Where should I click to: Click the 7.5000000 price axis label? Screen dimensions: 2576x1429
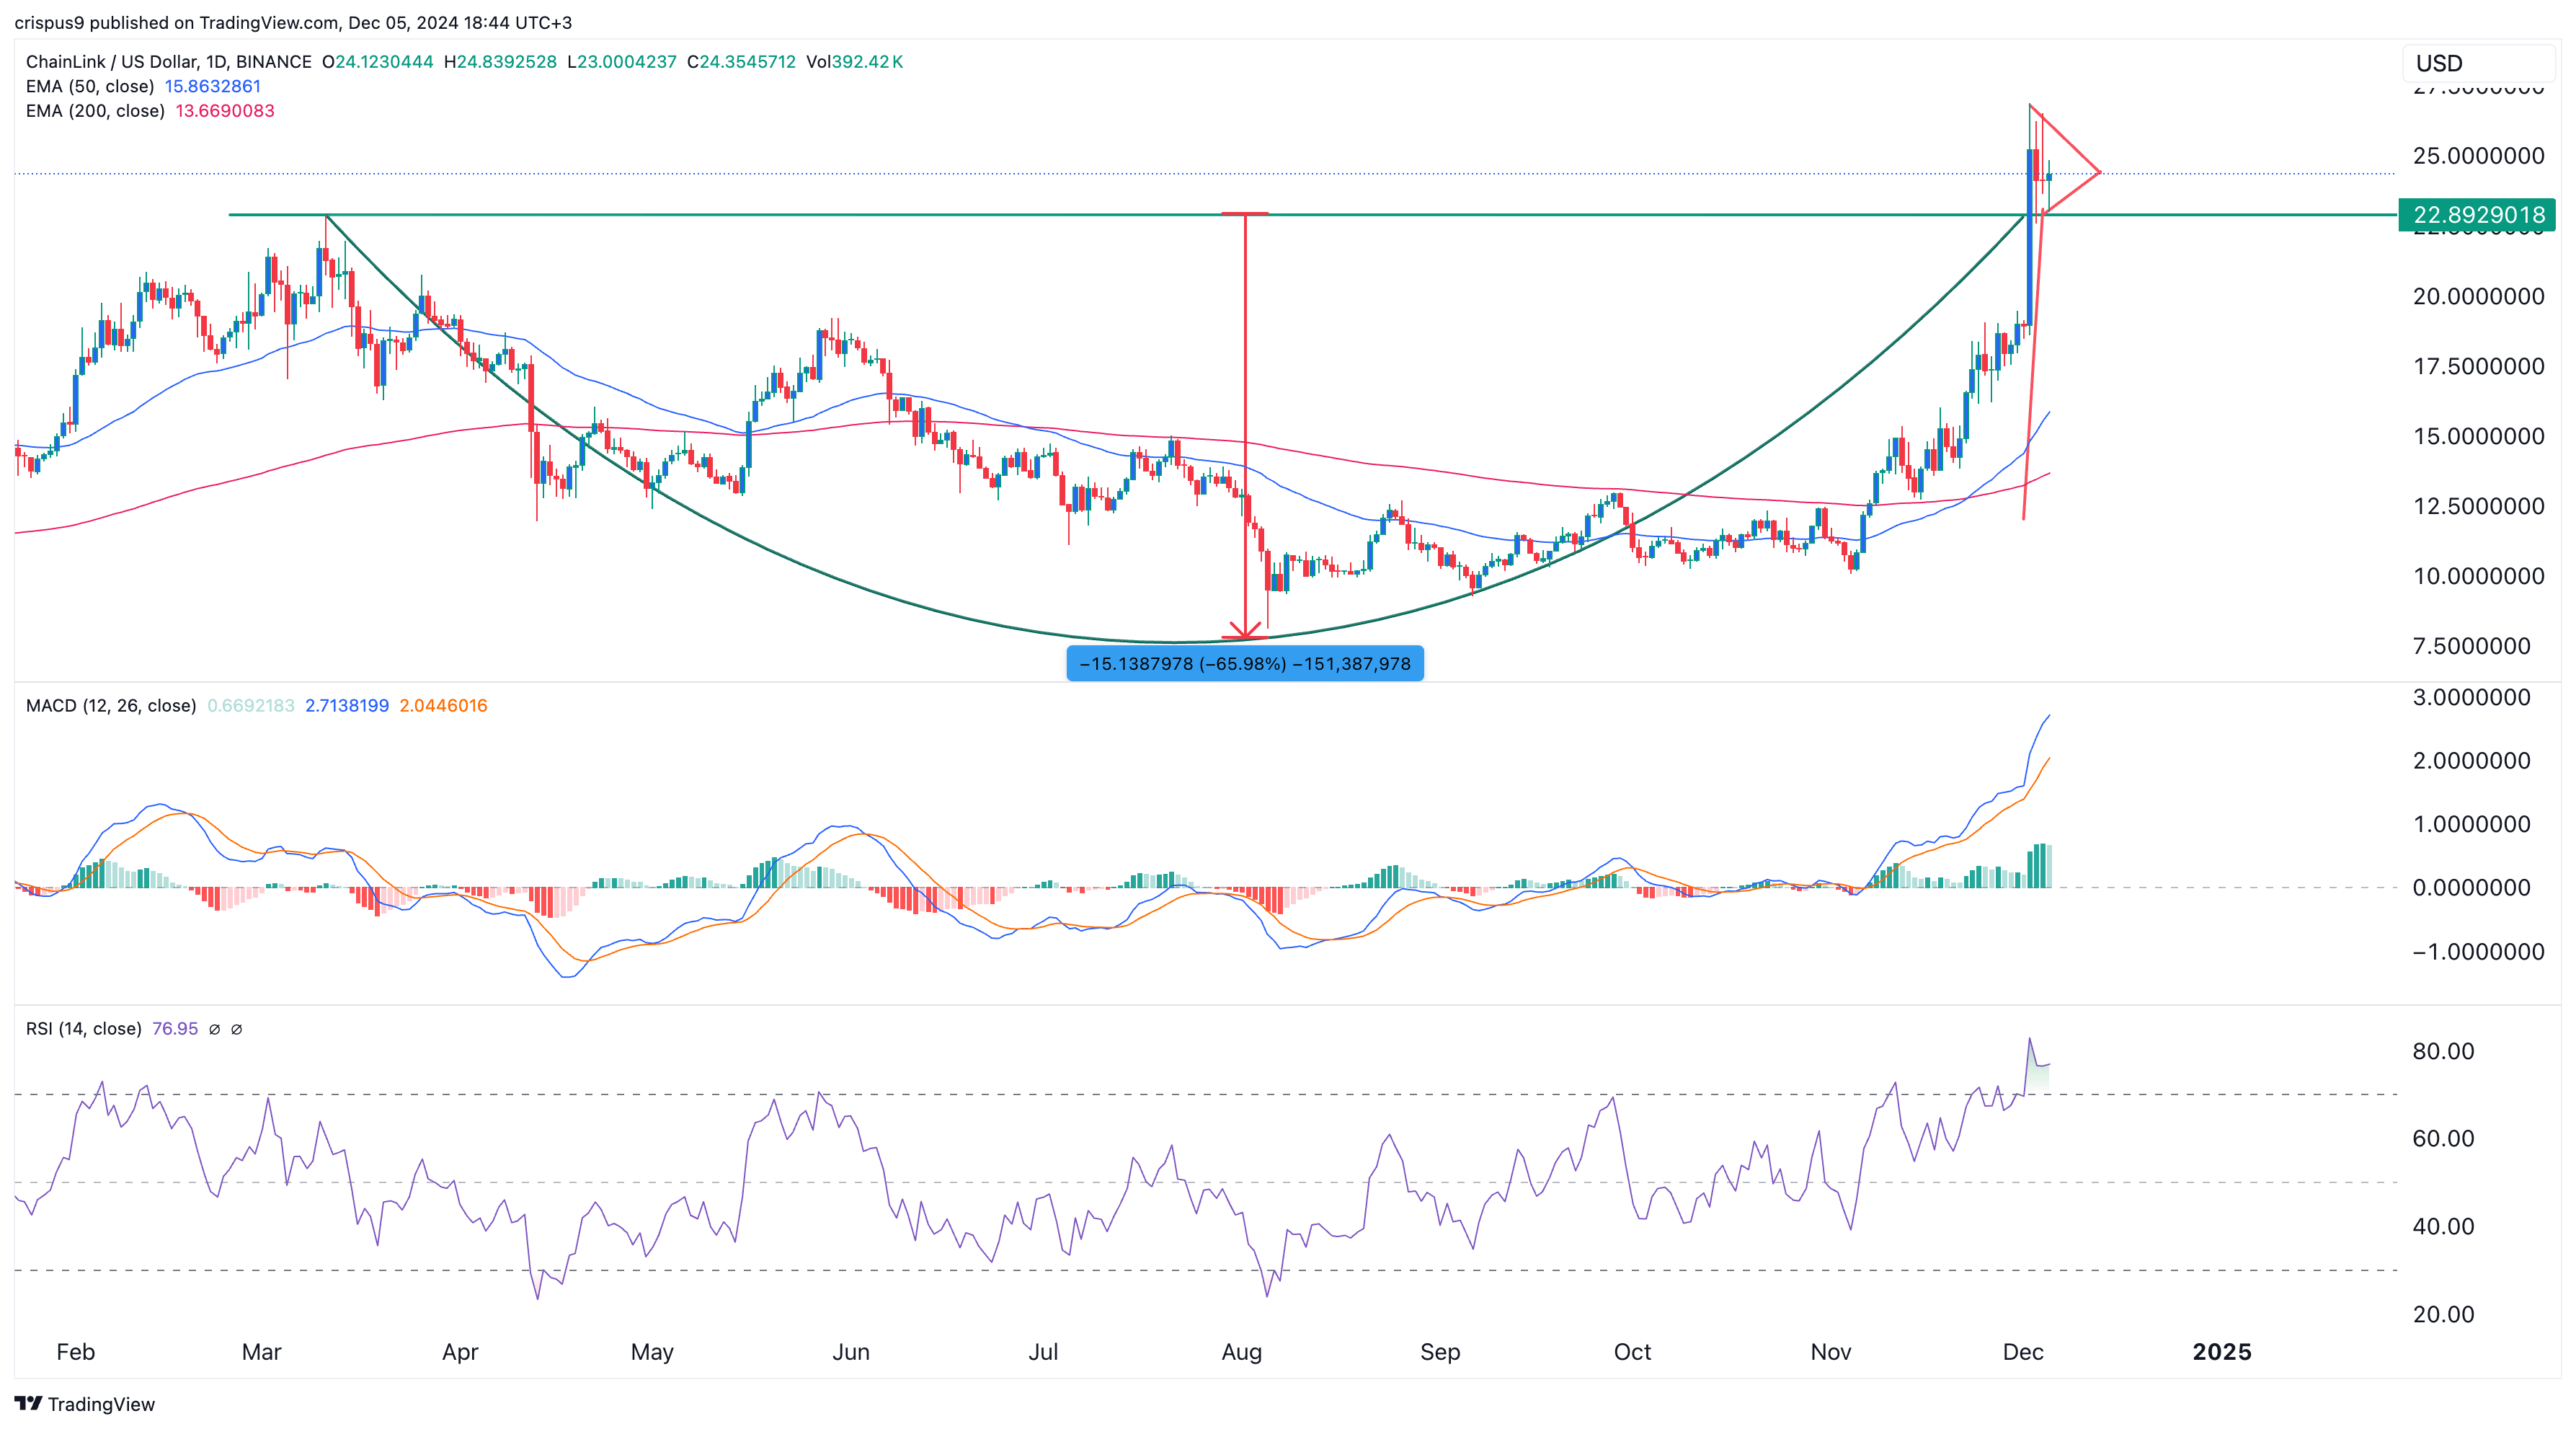(2472, 647)
